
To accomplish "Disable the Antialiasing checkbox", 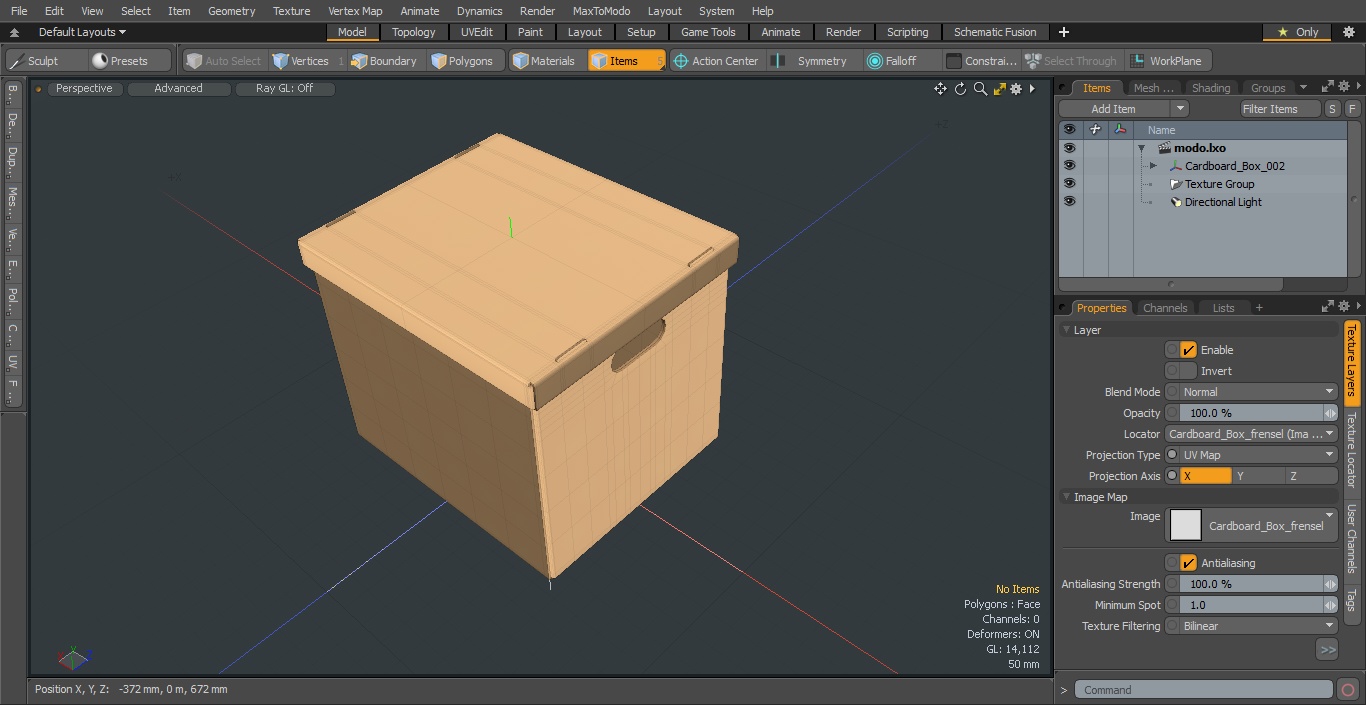I will pyautogui.click(x=1188, y=563).
